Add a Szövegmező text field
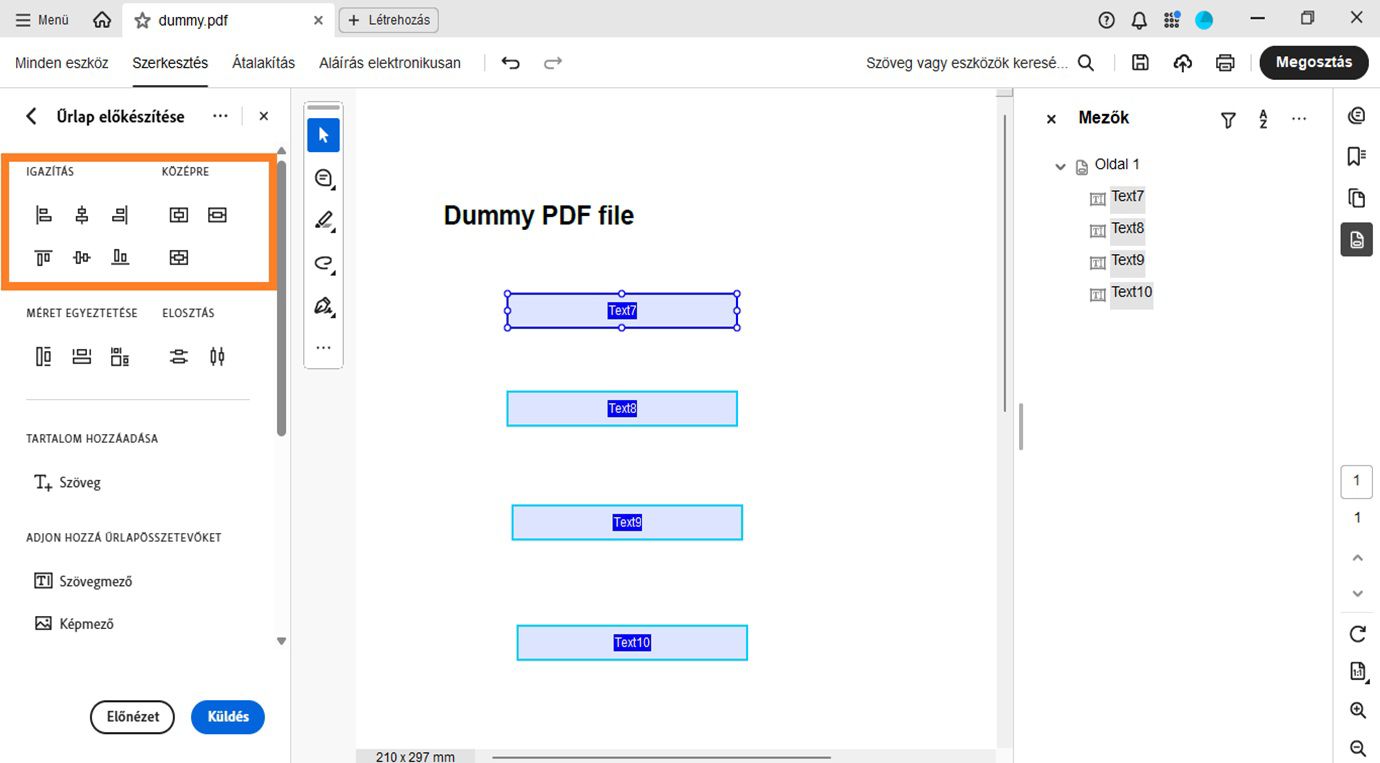The height and width of the screenshot is (763, 1380). click(82, 581)
